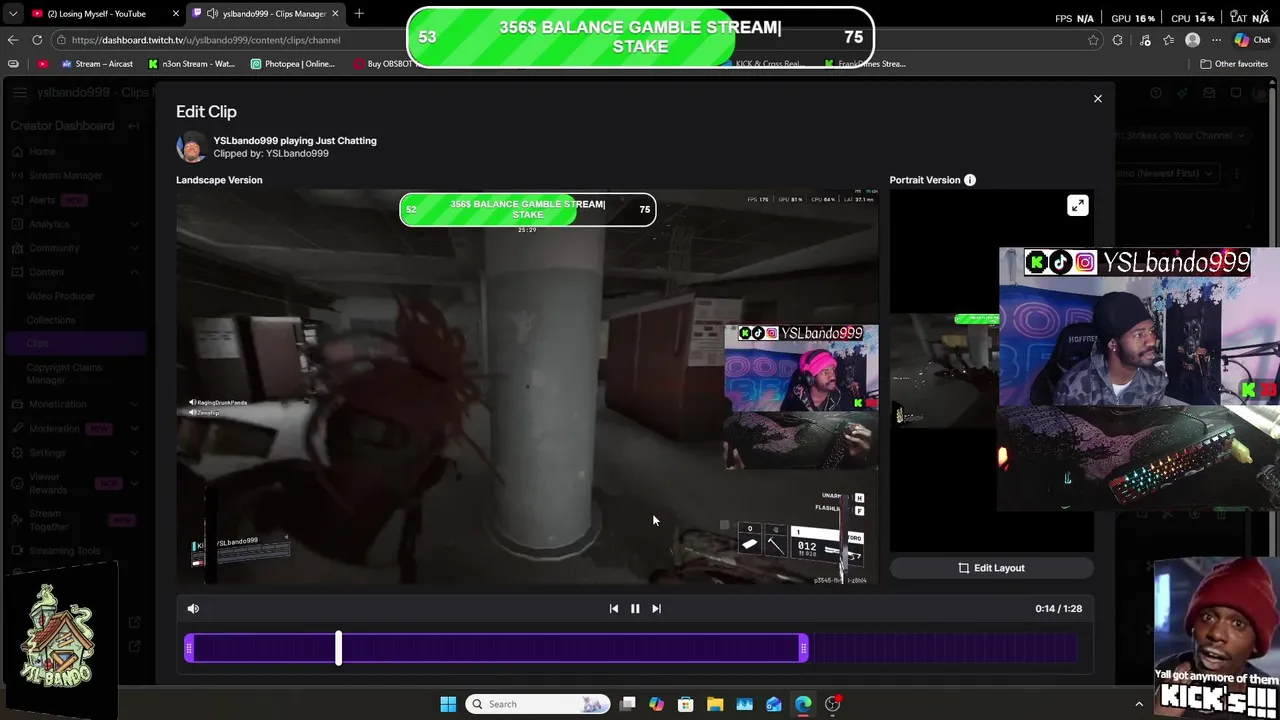Open a new browser tab
Viewport: 1280px width, 720px height.
click(x=359, y=14)
